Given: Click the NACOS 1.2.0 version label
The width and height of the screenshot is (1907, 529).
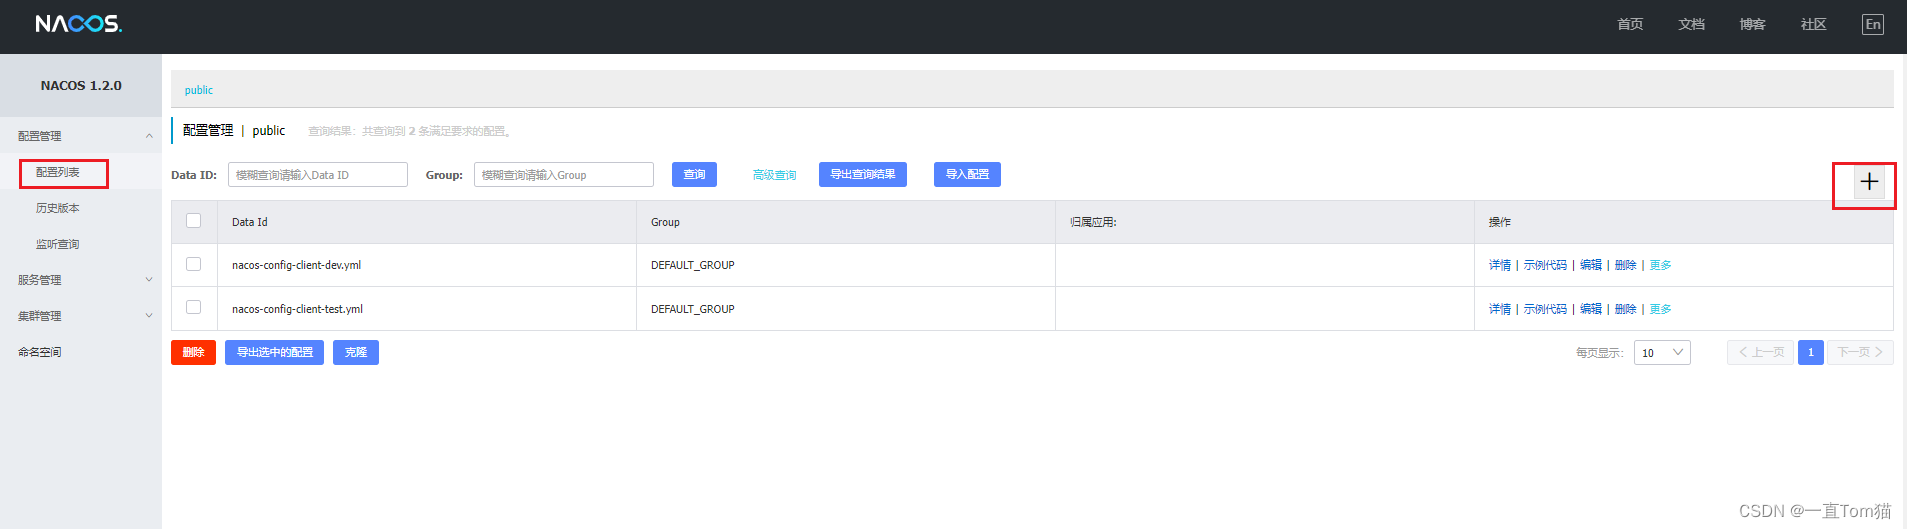Looking at the screenshot, I should point(81,86).
